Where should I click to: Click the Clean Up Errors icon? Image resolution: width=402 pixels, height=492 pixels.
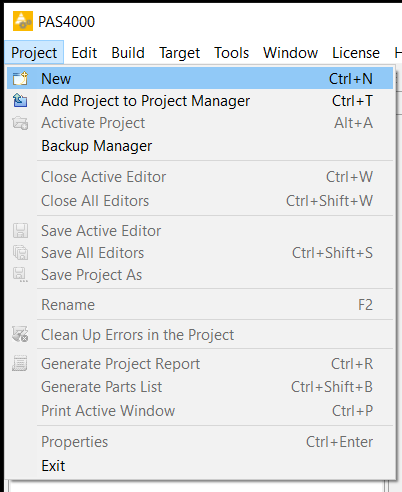[x=20, y=334]
